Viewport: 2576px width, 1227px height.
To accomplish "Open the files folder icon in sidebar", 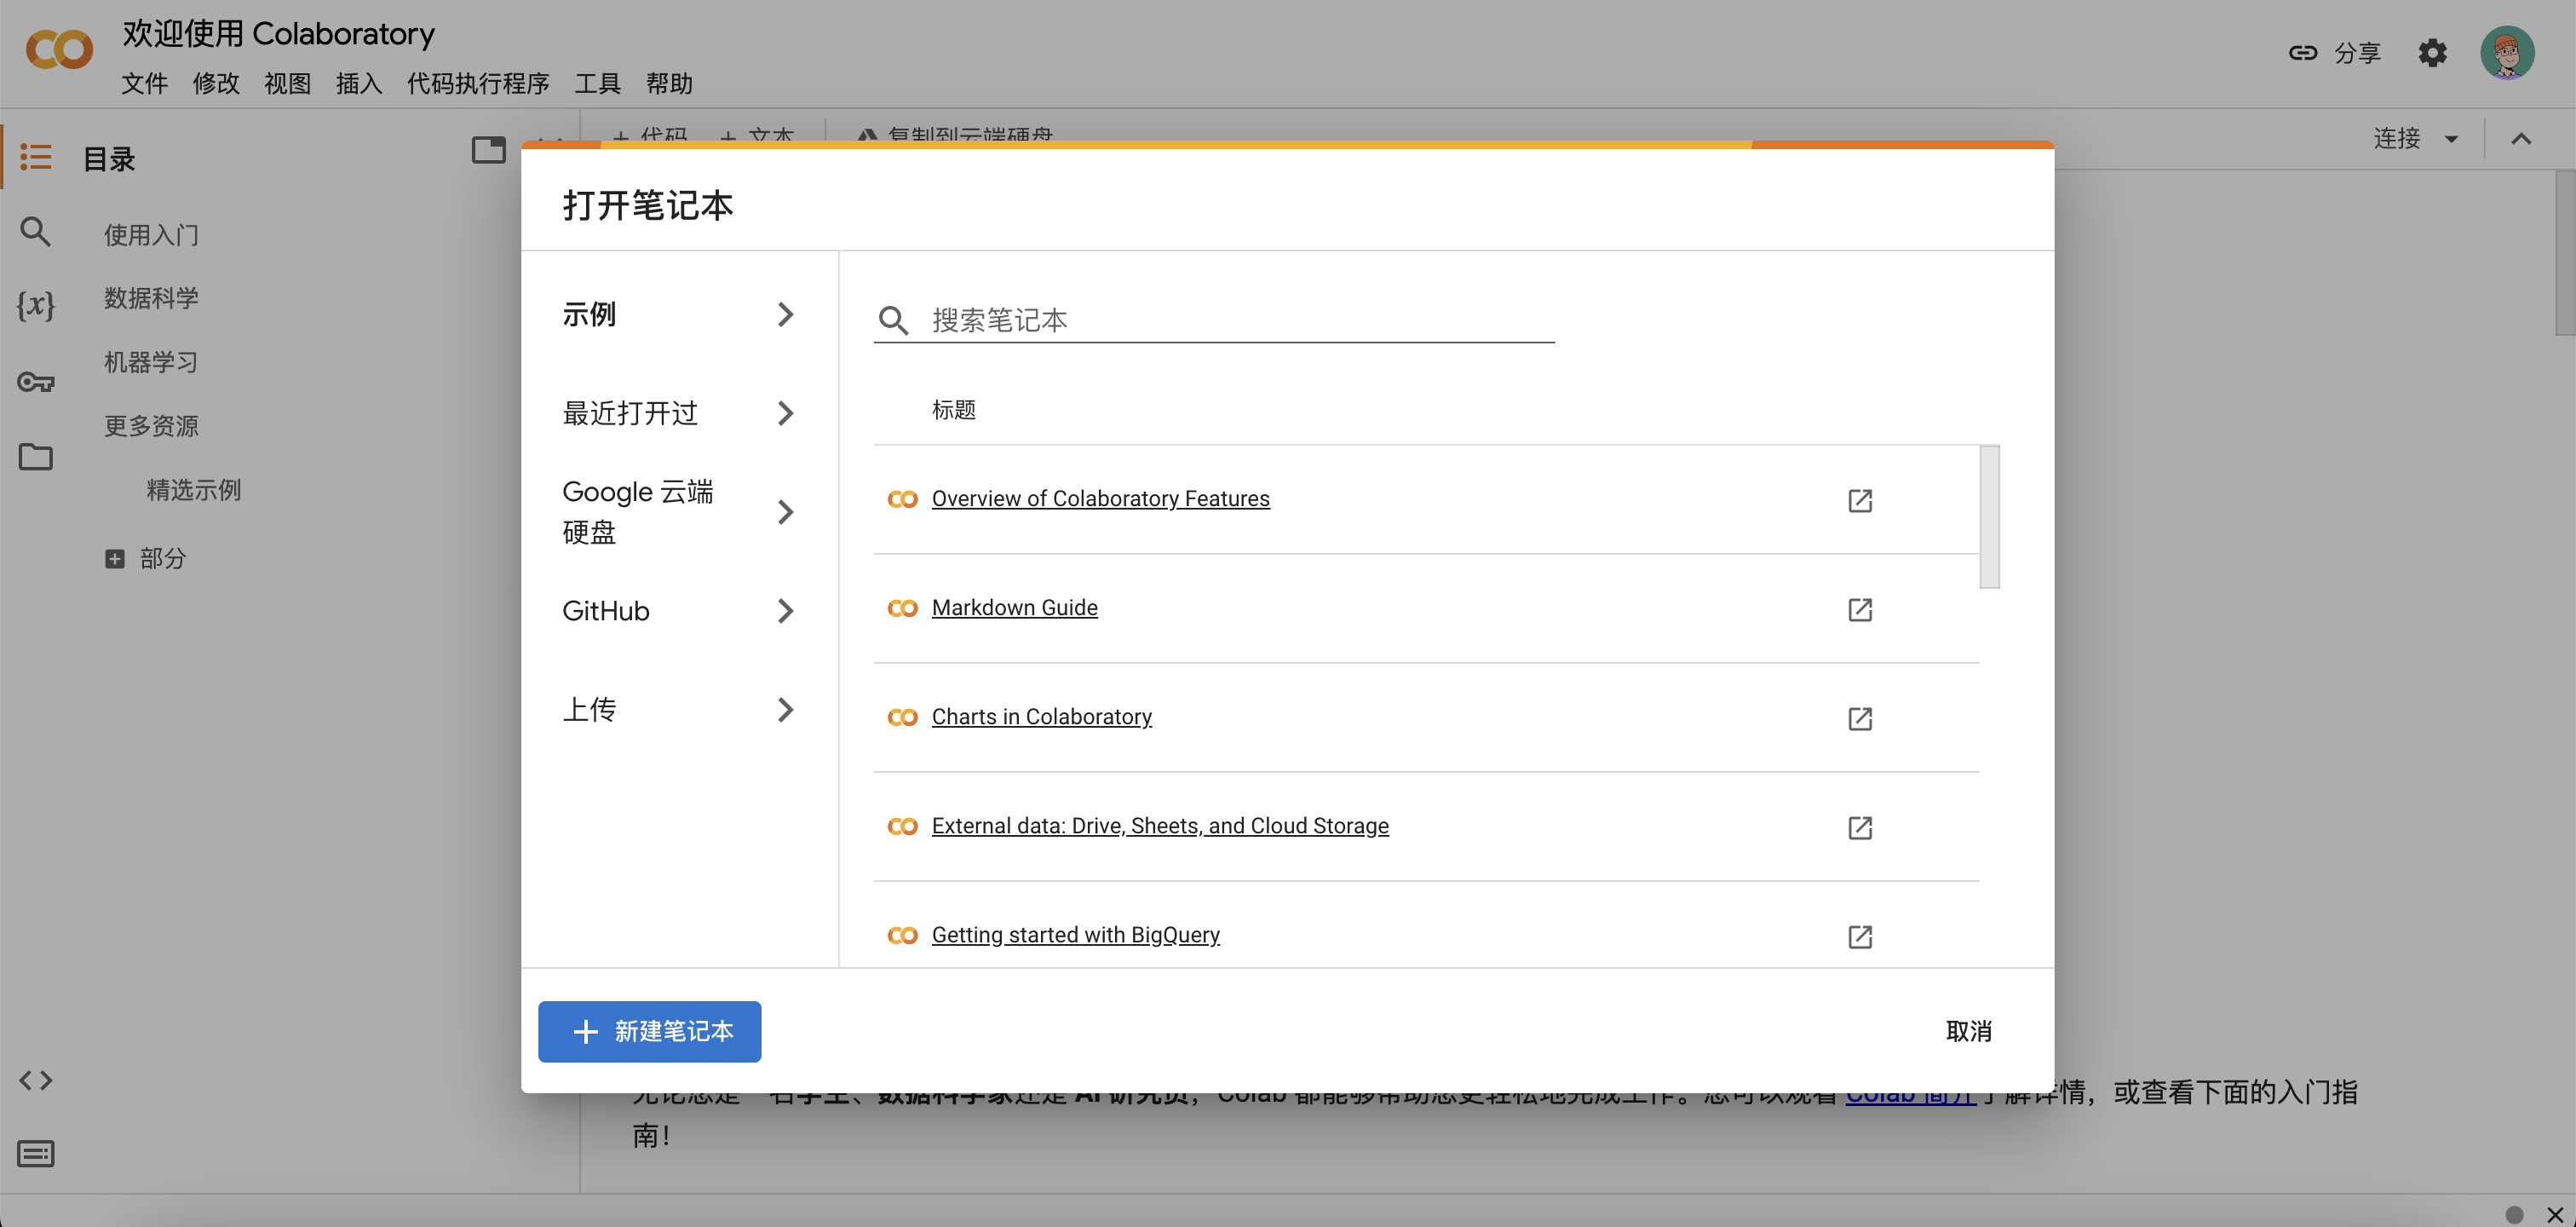I will pyautogui.click(x=36, y=457).
